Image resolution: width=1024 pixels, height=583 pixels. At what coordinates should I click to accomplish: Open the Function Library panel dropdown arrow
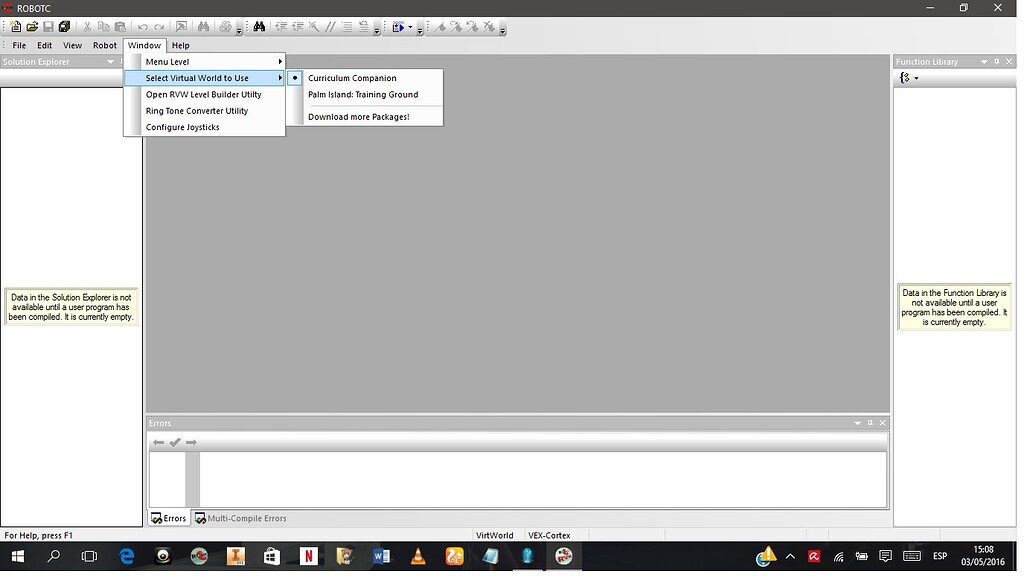[984, 62]
